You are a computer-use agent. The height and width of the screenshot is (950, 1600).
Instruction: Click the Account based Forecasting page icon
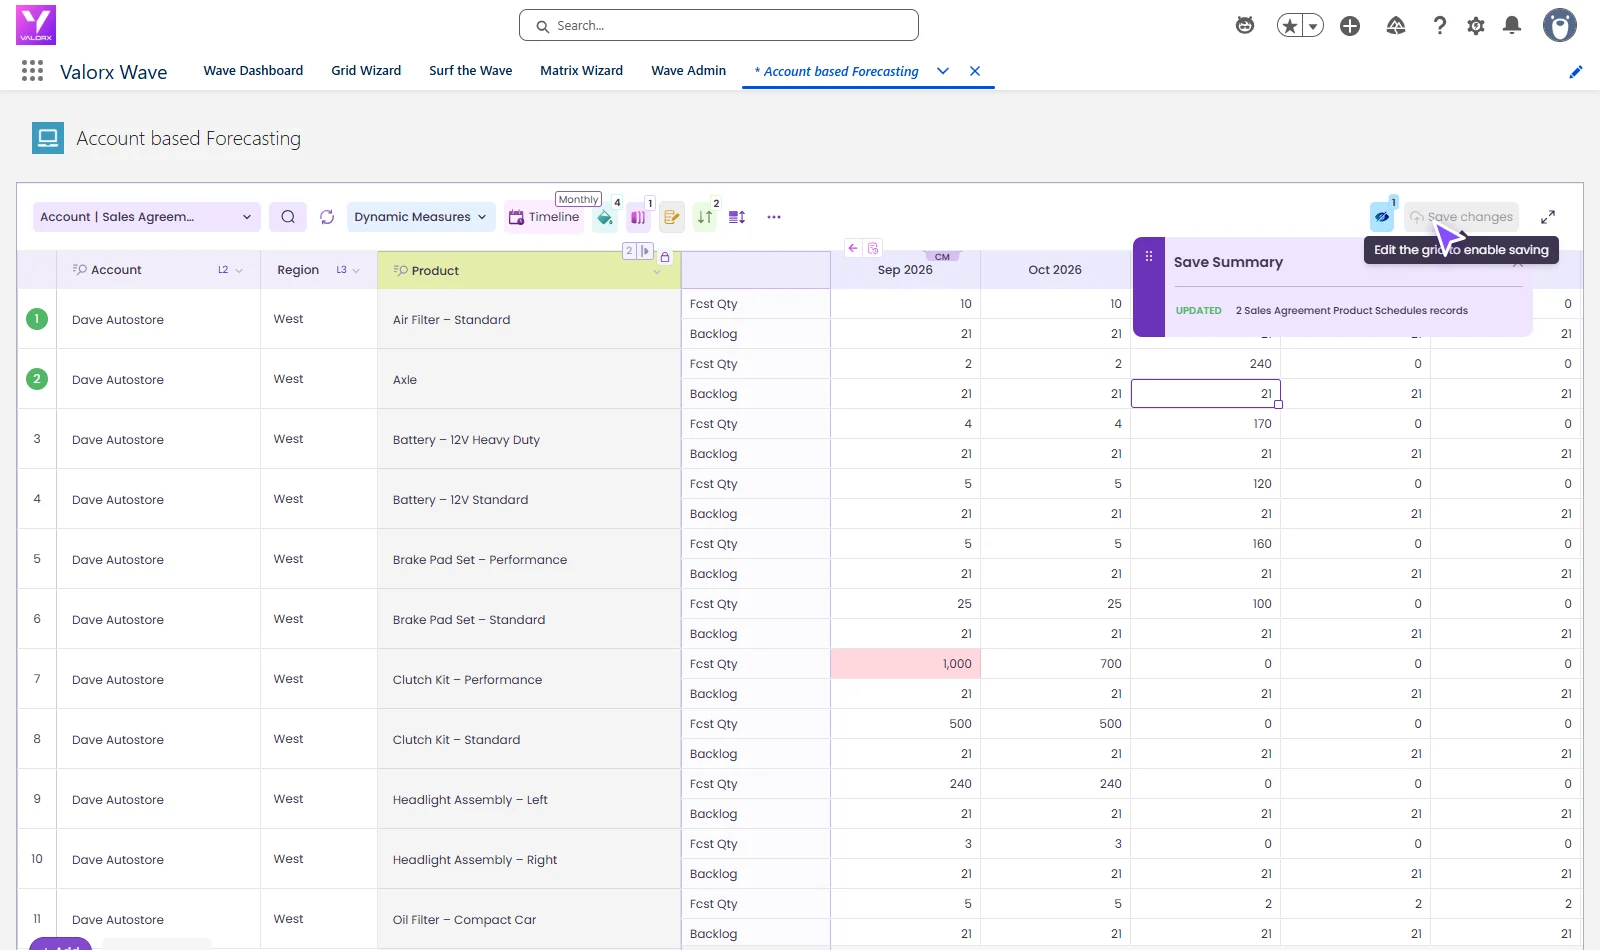(48, 138)
